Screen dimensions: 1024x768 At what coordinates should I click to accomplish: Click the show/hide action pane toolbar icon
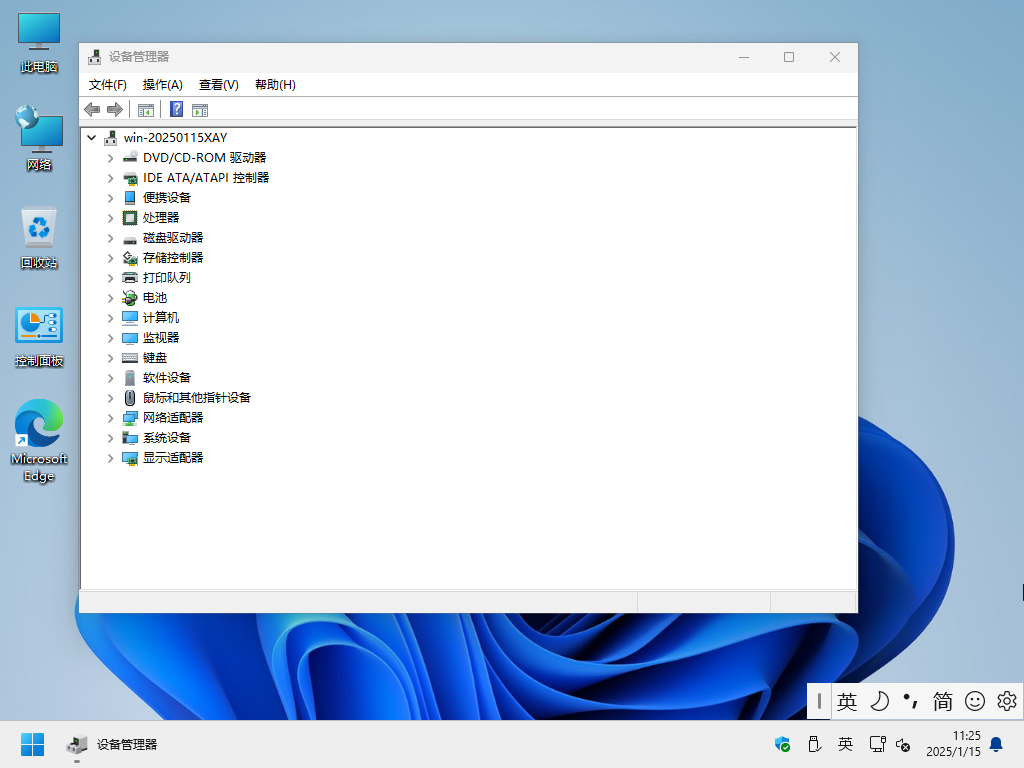[200, 110]
